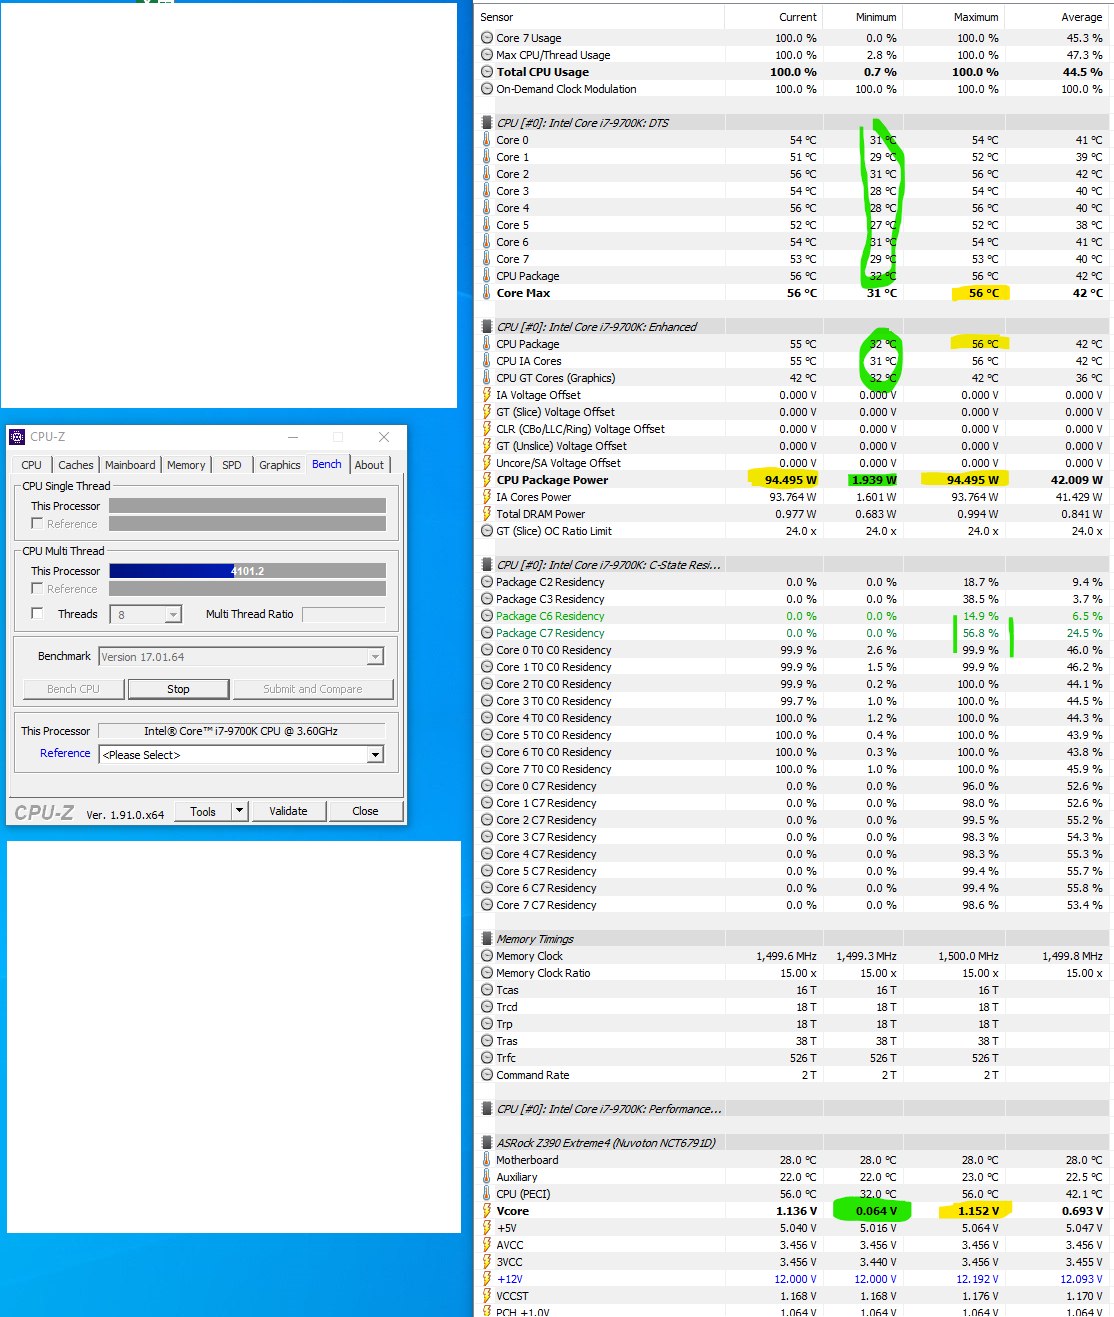The width and height of the screenshot is (1114, 1317).
Task: Click the thermometer icon beside Core 0
Action: [x=487, y=140]
